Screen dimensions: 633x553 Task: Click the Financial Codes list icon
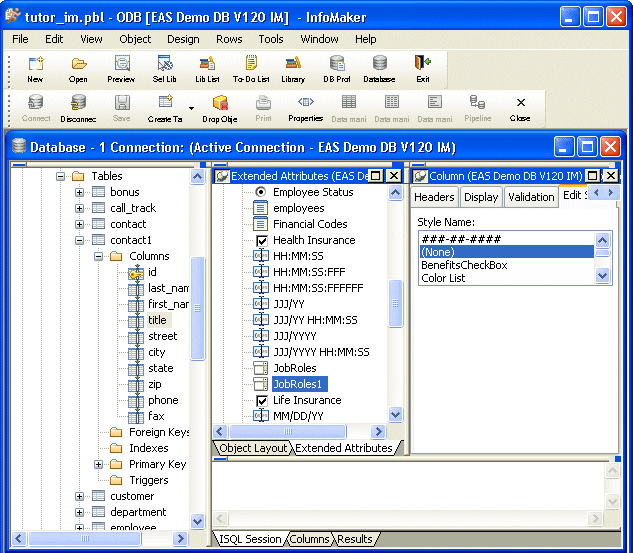[260, 224]
